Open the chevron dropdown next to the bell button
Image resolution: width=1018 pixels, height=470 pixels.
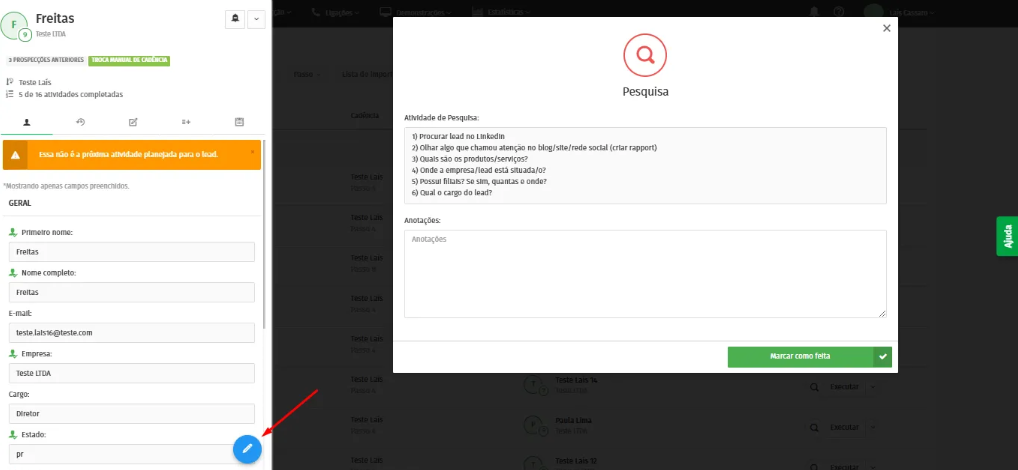(x=256, y=19)
